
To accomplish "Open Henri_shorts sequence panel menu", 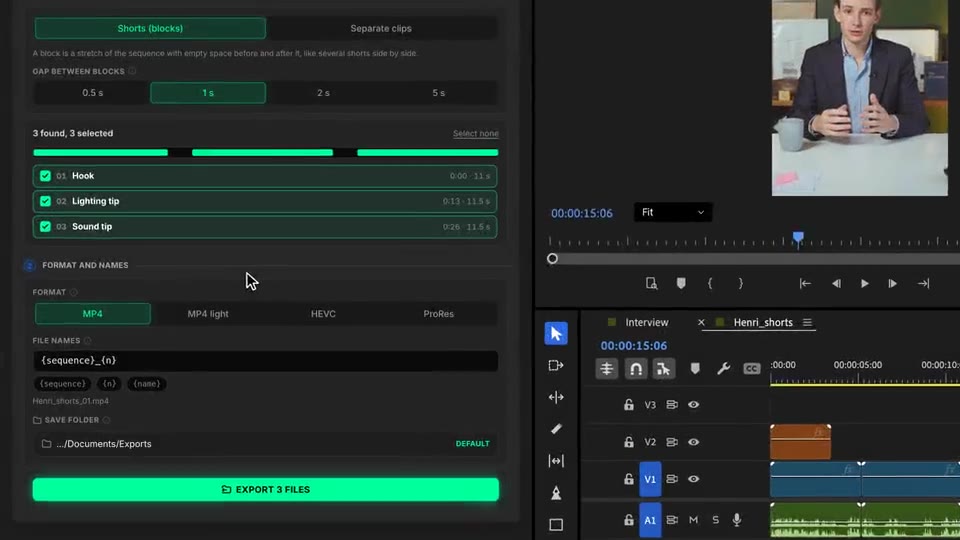I will point(807,323).
